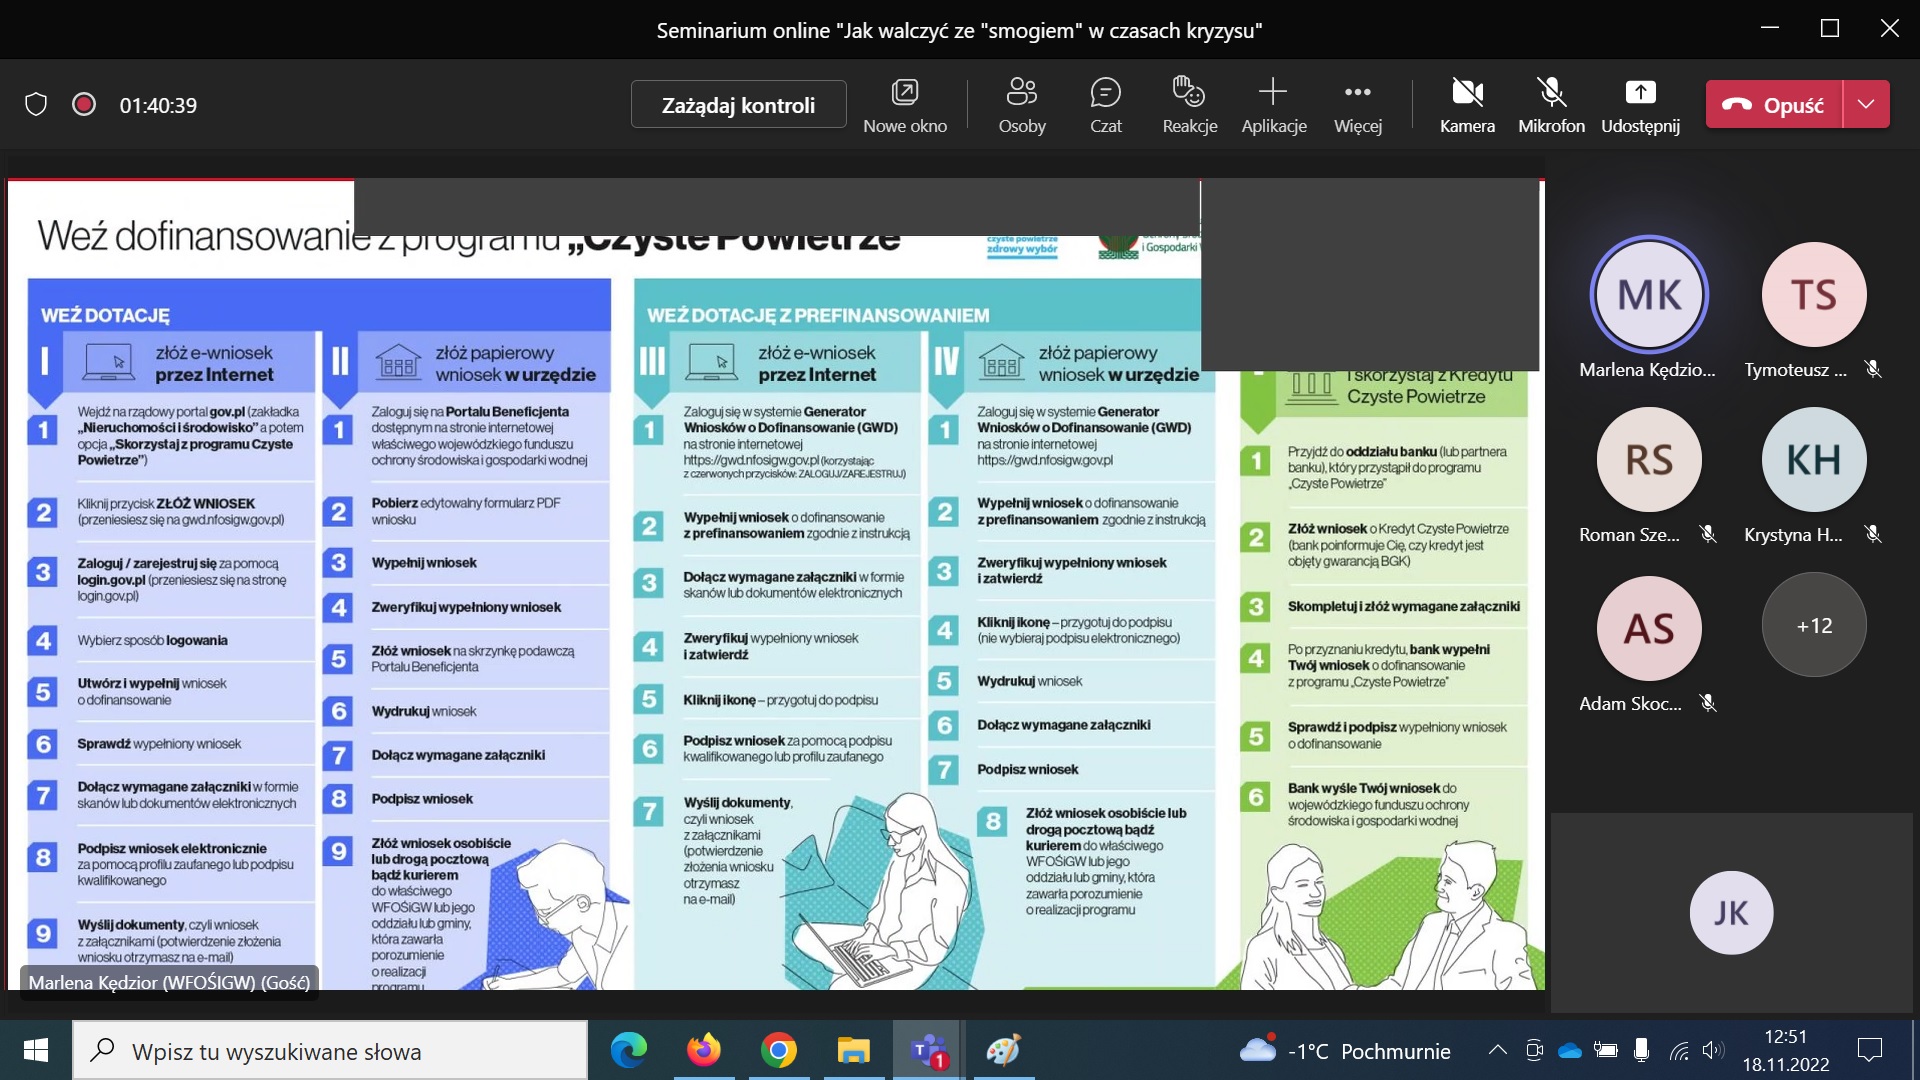Click the meeting timer 01:40:39

click(158, 105)
